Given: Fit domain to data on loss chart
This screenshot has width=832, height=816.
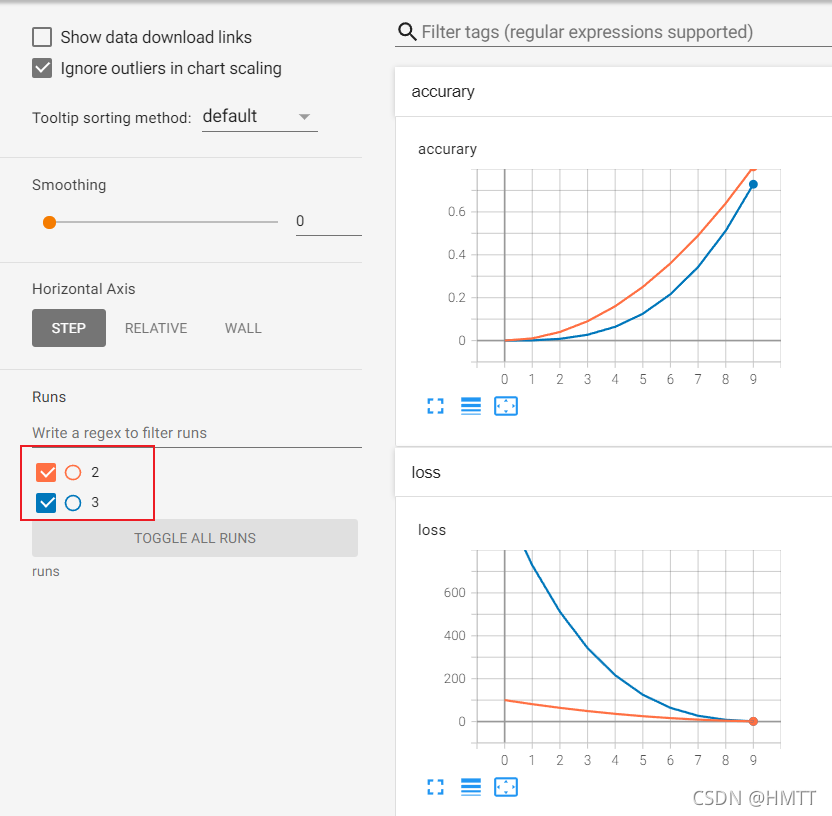Looking at the screenshot, I should coord(506,787).
